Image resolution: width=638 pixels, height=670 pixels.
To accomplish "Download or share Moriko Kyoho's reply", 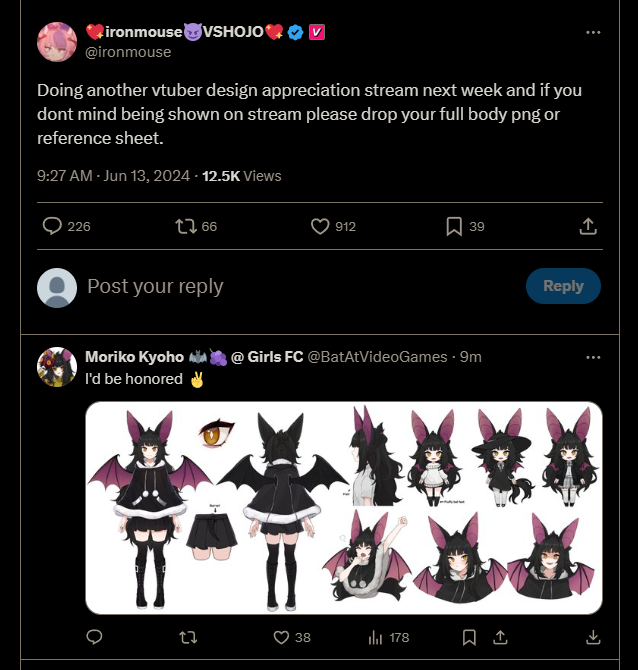I will pos(592,637).
